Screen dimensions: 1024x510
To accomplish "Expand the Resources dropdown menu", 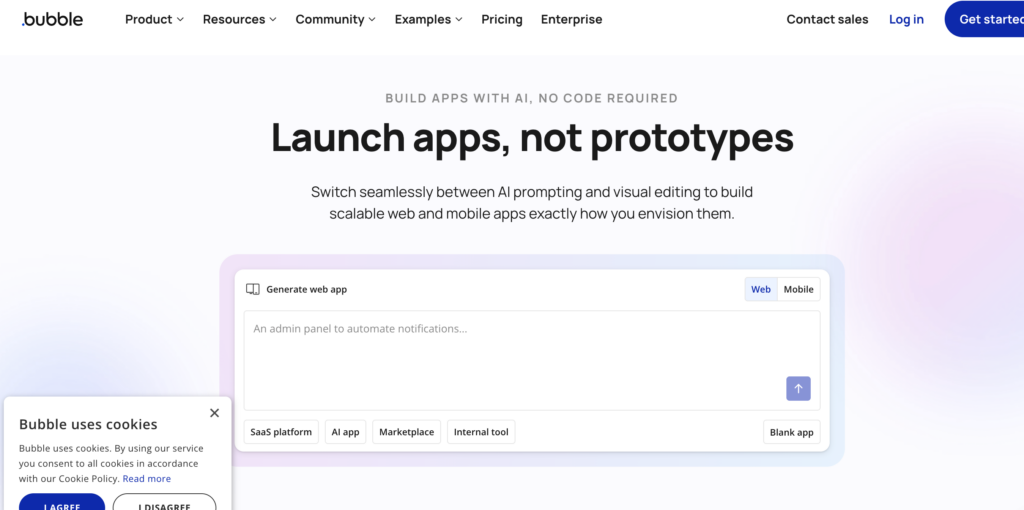I will point(240,19).
